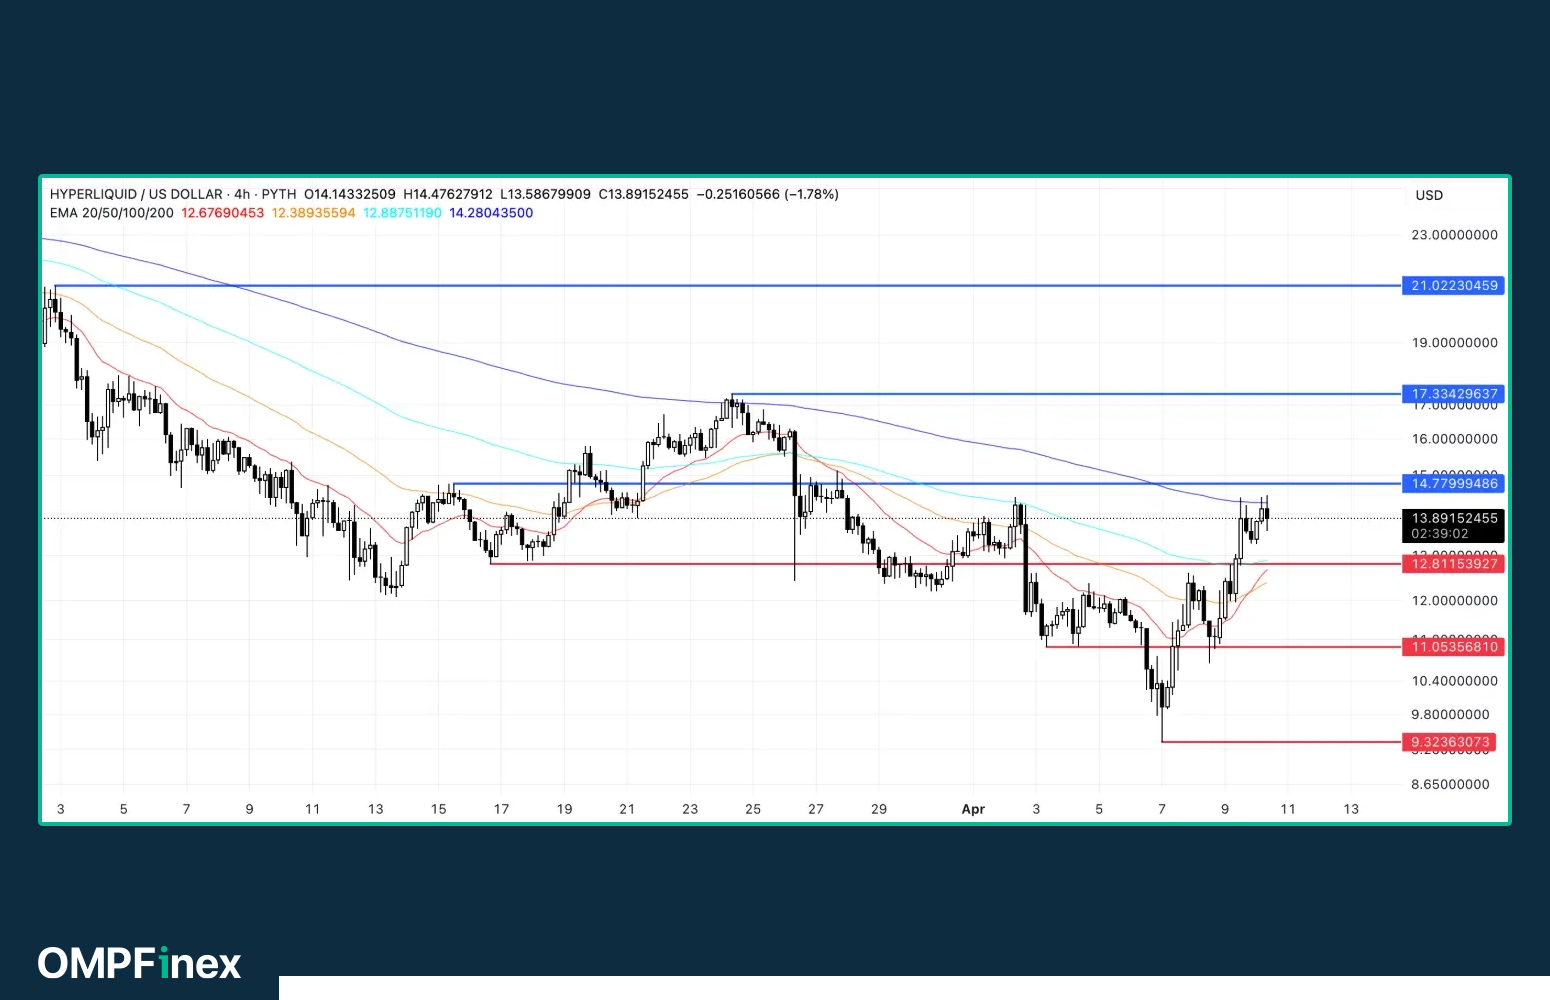Select the EMA 20/50/100/200 indicator label
The image size is (1550, 1000).
111,213
